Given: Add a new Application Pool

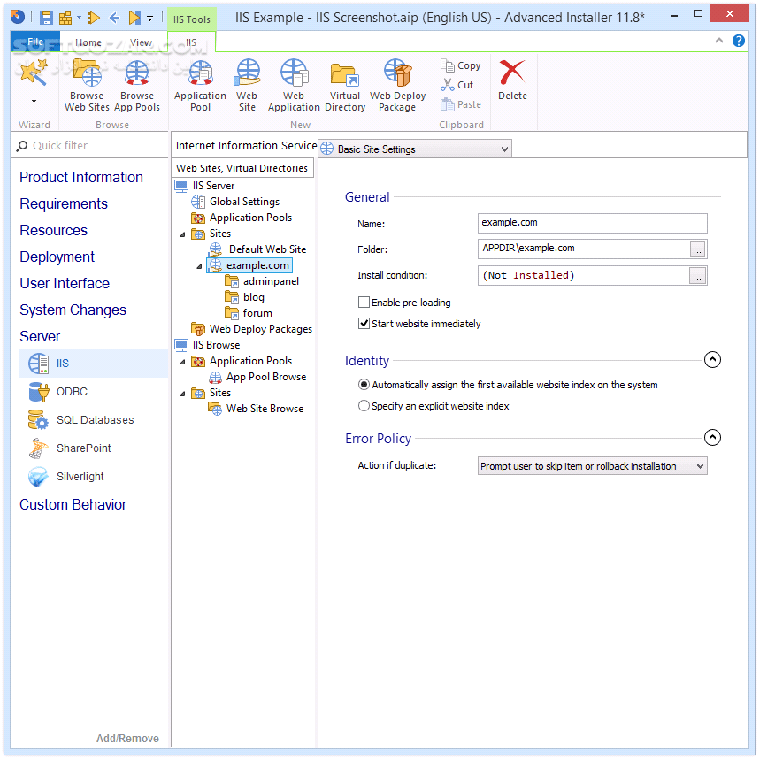Looking at the screenshot, I should click(200, 85).
